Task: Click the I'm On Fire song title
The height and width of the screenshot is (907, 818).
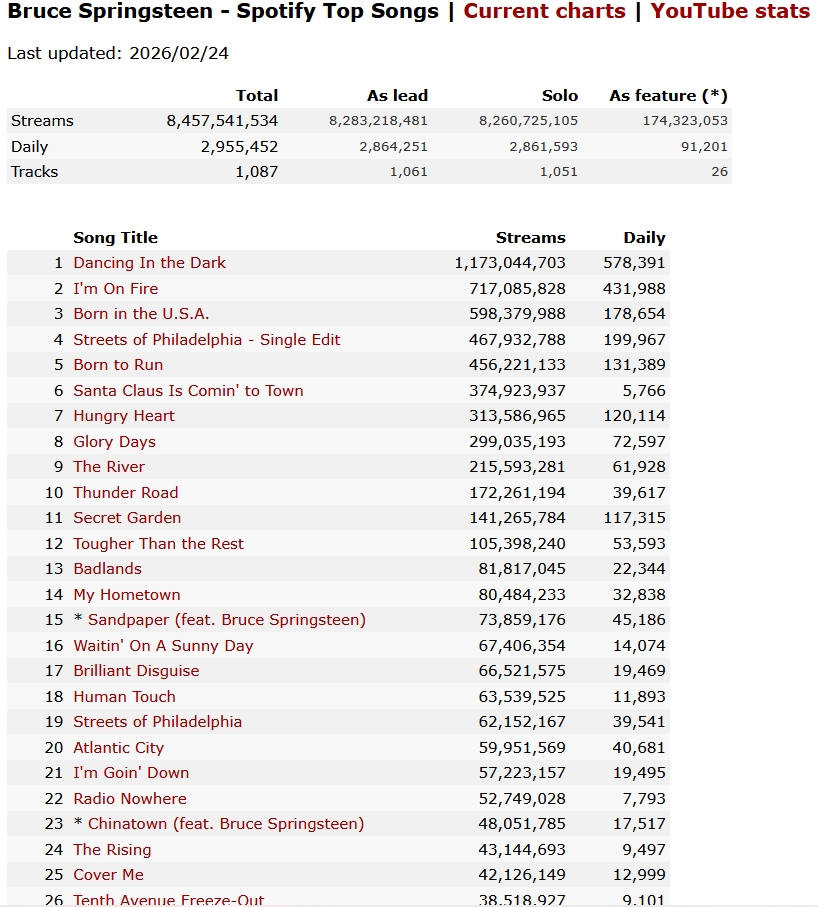Action: [x=115, y=289]
